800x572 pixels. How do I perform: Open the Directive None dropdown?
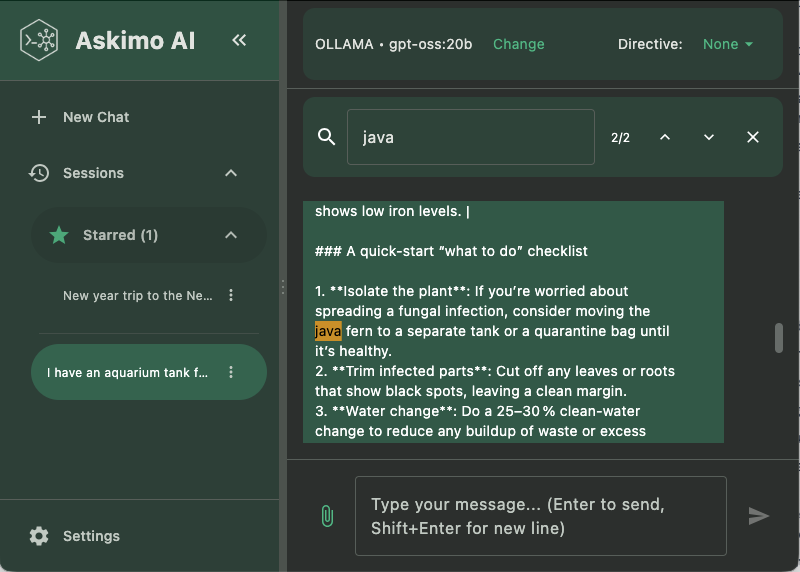point(728,44)
